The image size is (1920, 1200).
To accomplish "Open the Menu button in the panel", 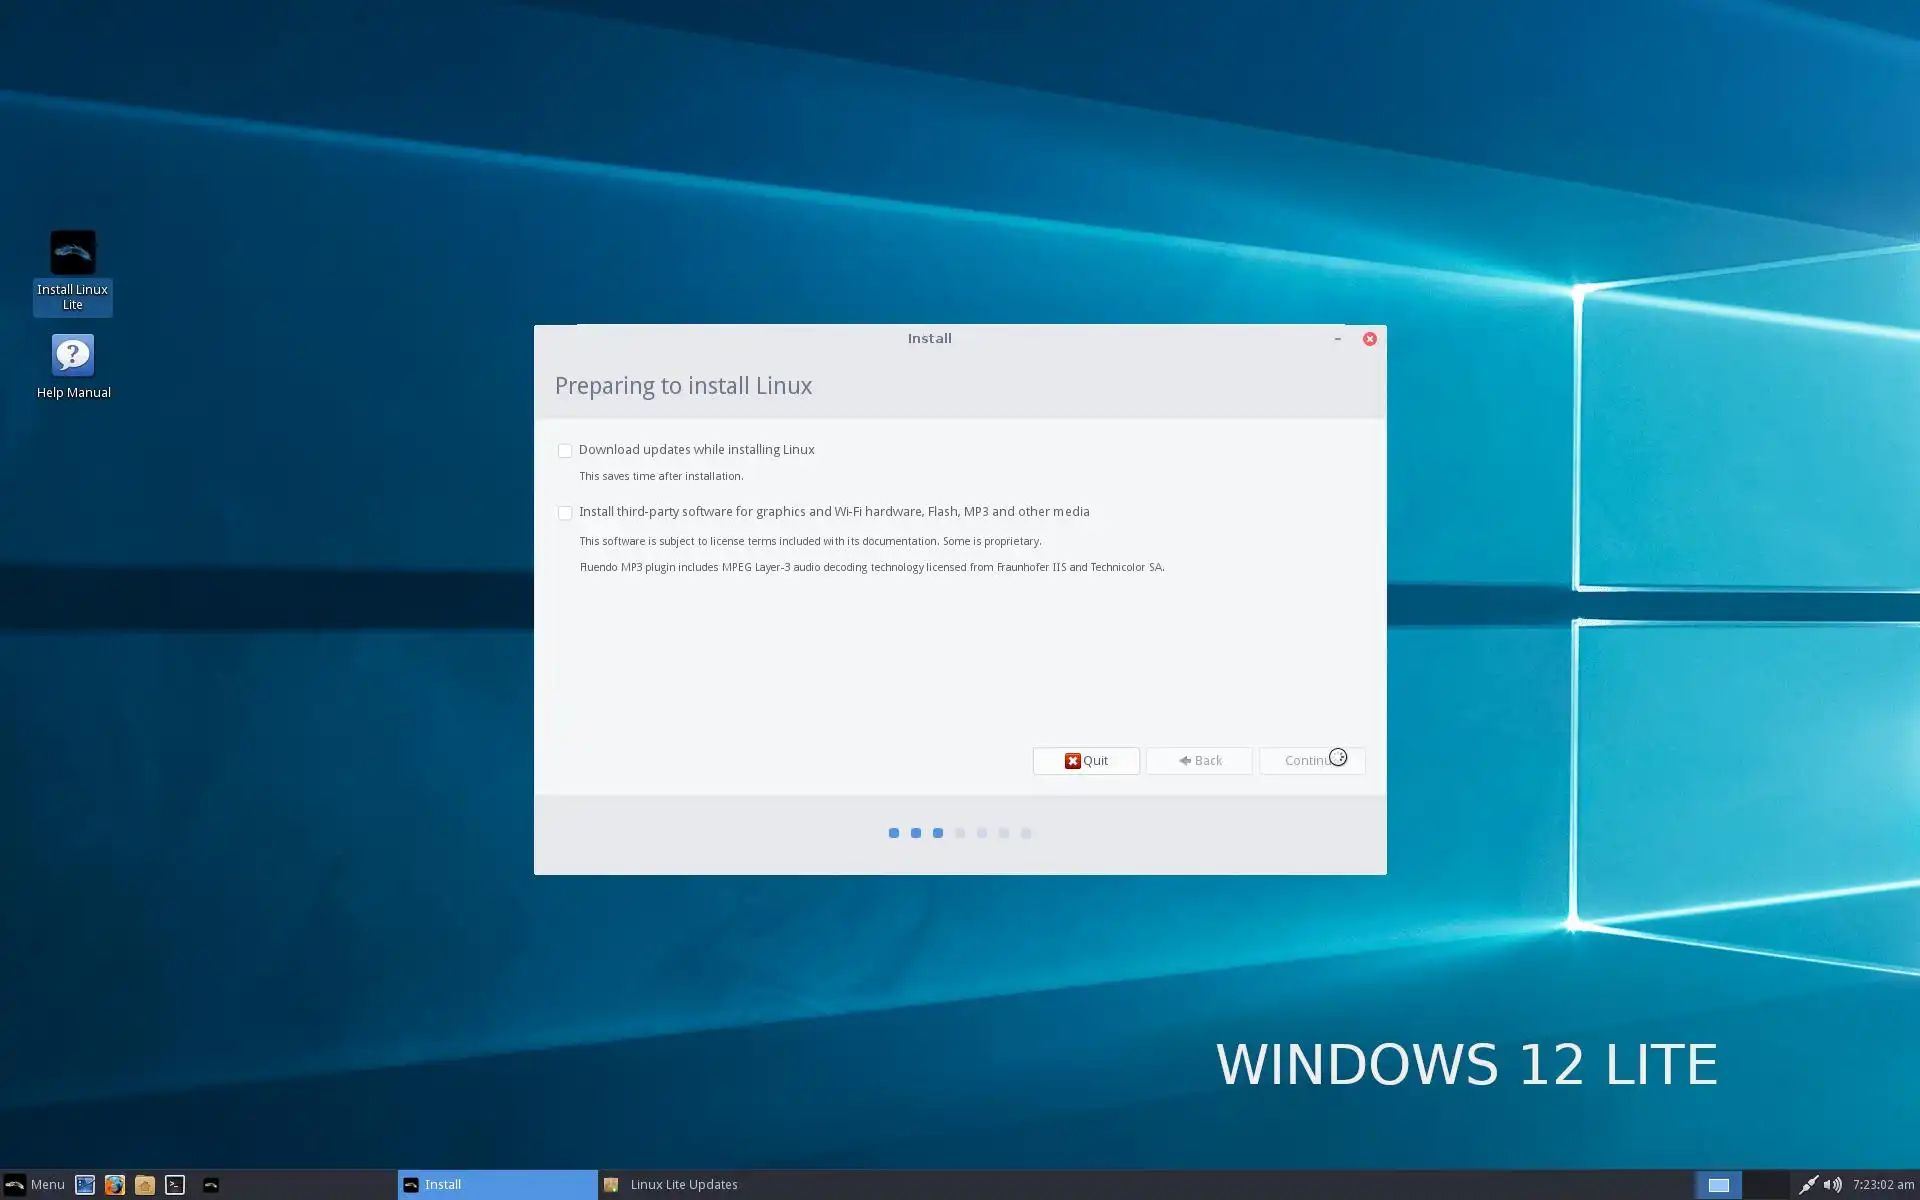I will (x=35, y=1185).
